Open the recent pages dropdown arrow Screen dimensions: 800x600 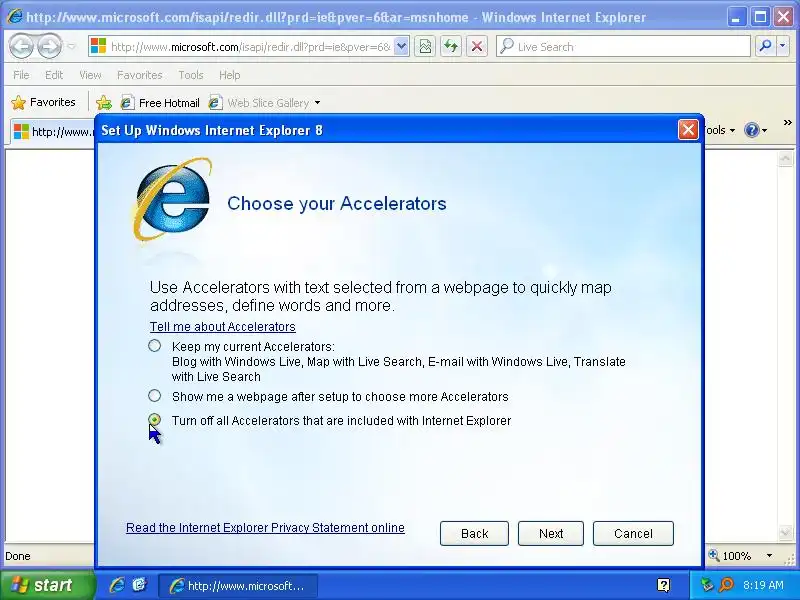pos(71,46)
